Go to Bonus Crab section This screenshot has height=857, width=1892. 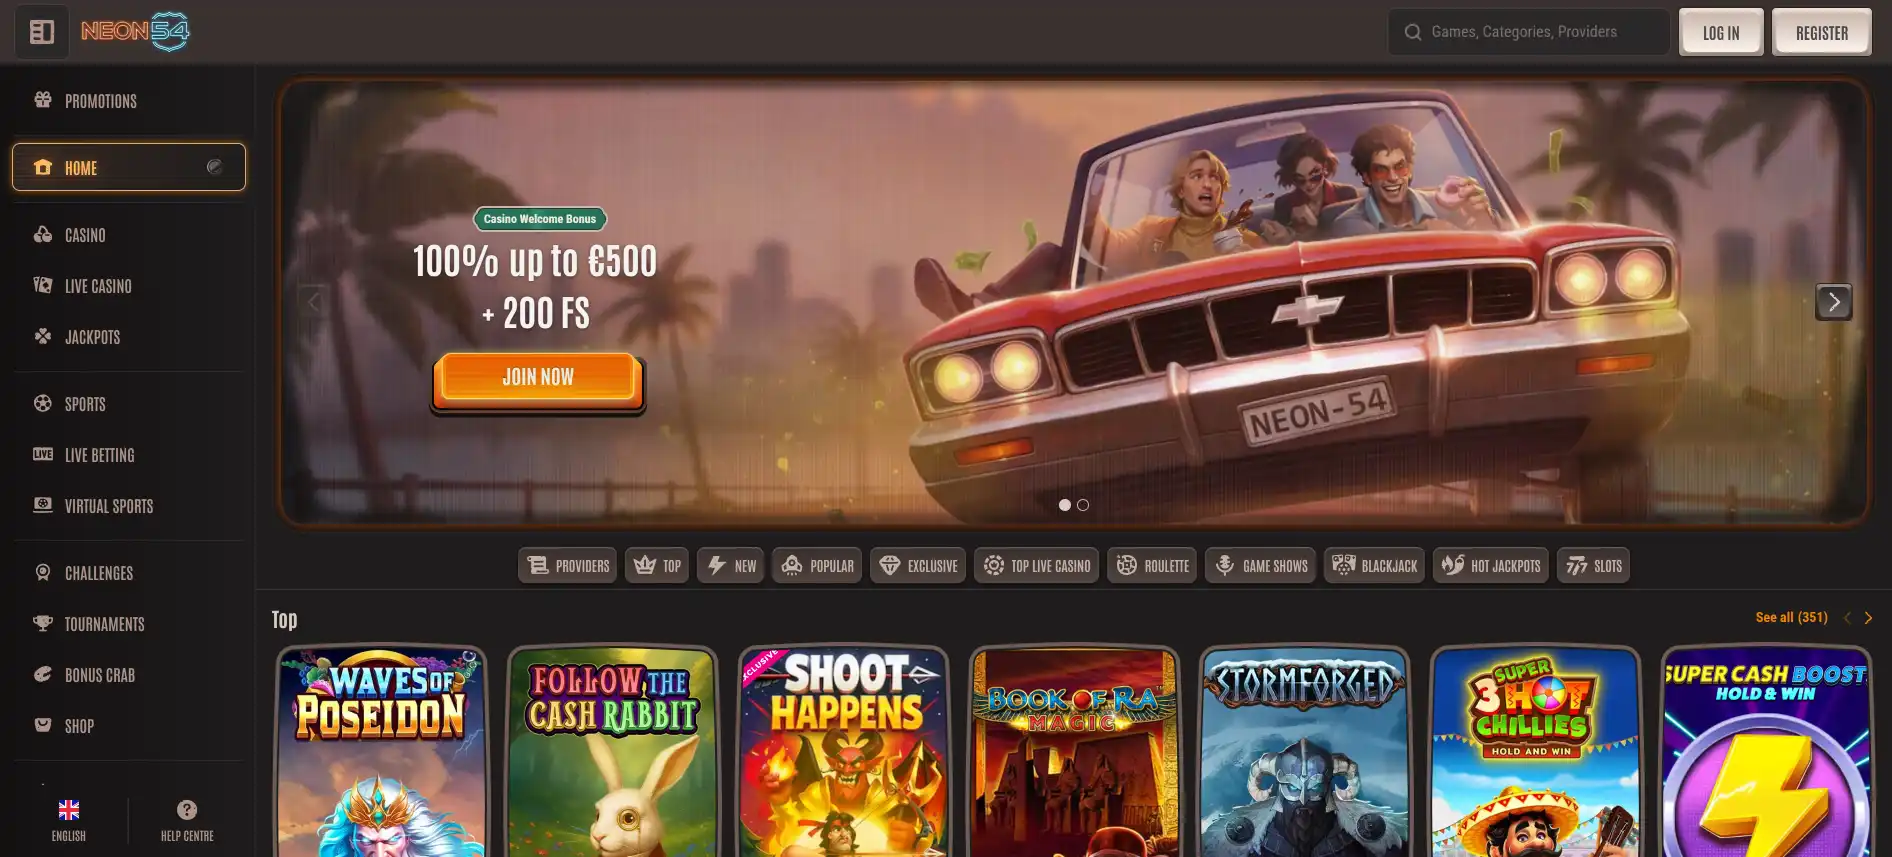[99, 675]
